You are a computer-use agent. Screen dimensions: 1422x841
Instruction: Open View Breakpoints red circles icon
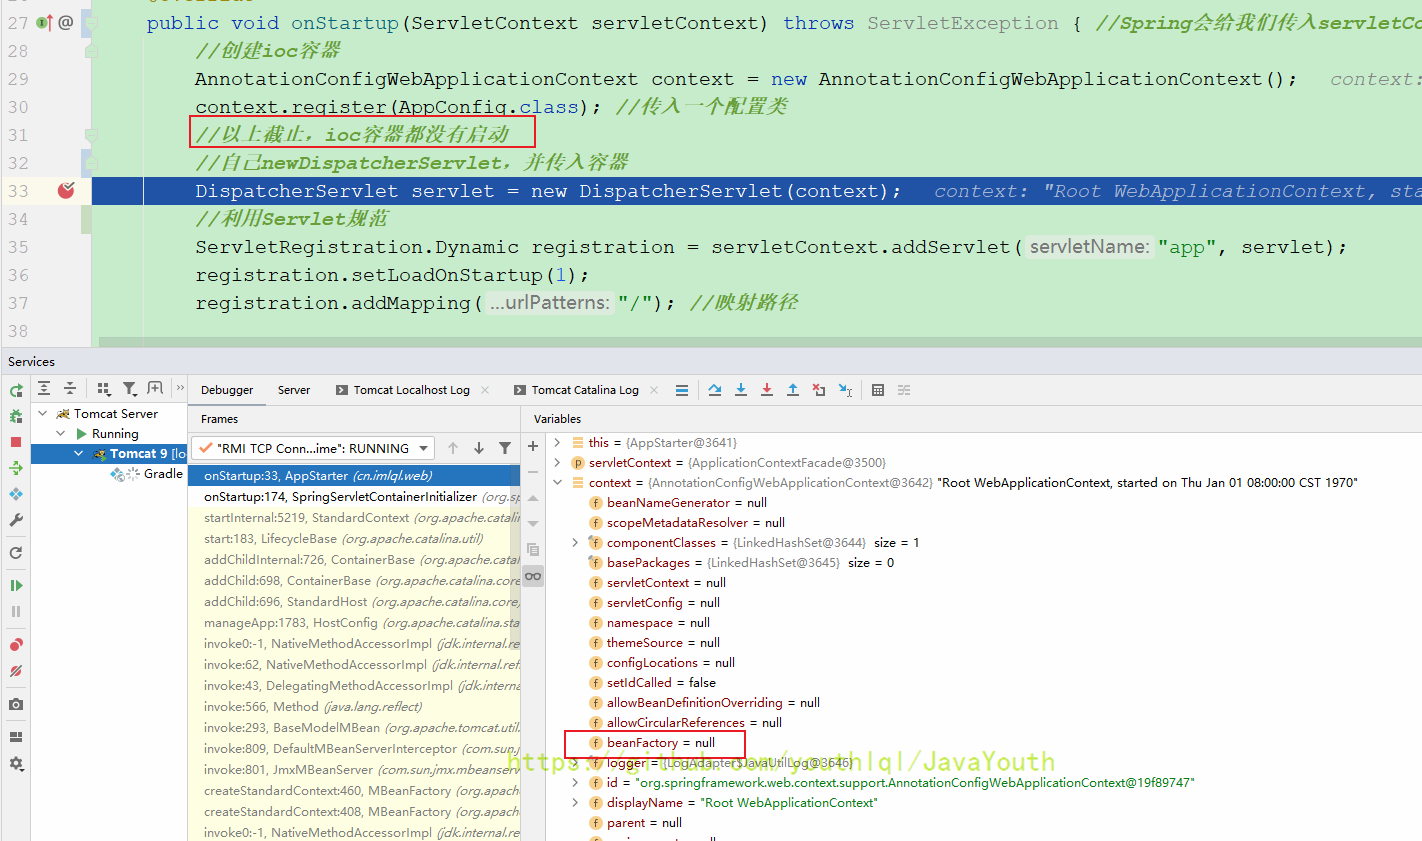(x=16, y=645)
